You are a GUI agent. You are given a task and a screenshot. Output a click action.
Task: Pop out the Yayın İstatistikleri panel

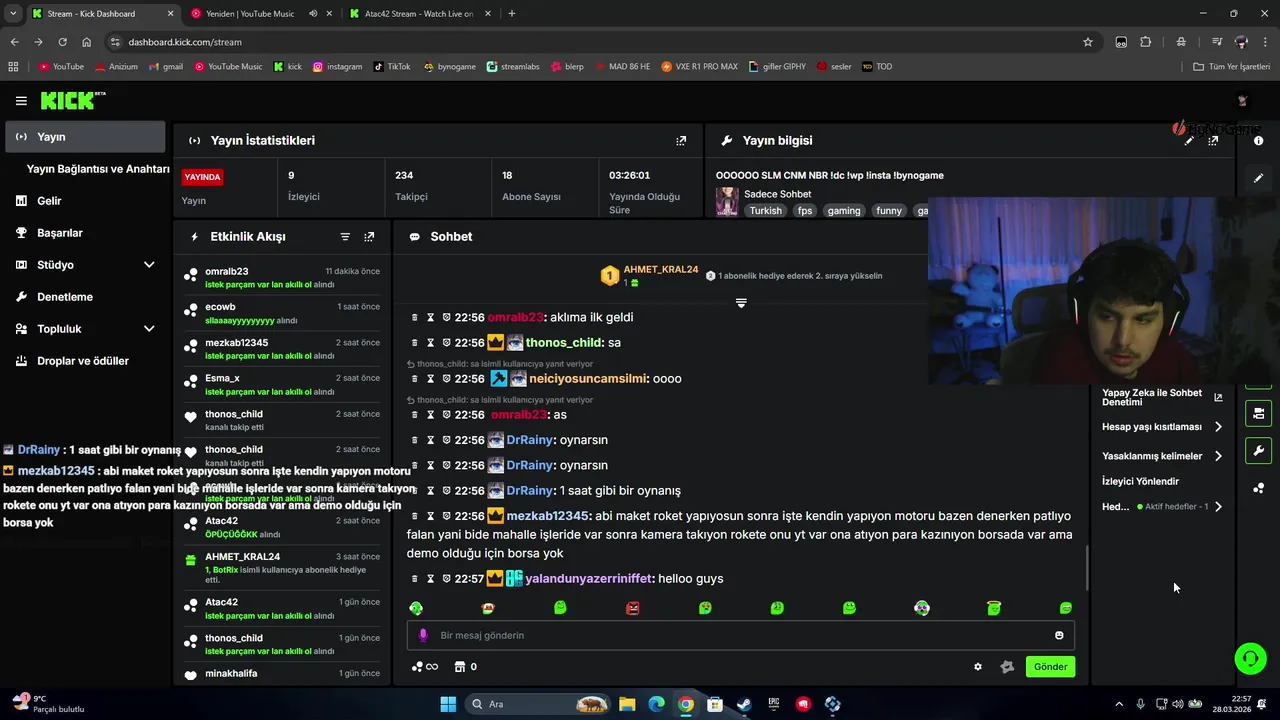tap(681, 141)
